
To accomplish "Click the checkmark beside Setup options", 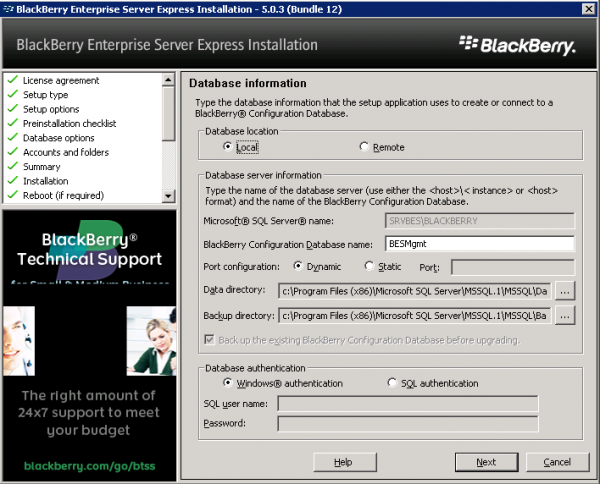I will pyautogui.click(x=13, y=108).
